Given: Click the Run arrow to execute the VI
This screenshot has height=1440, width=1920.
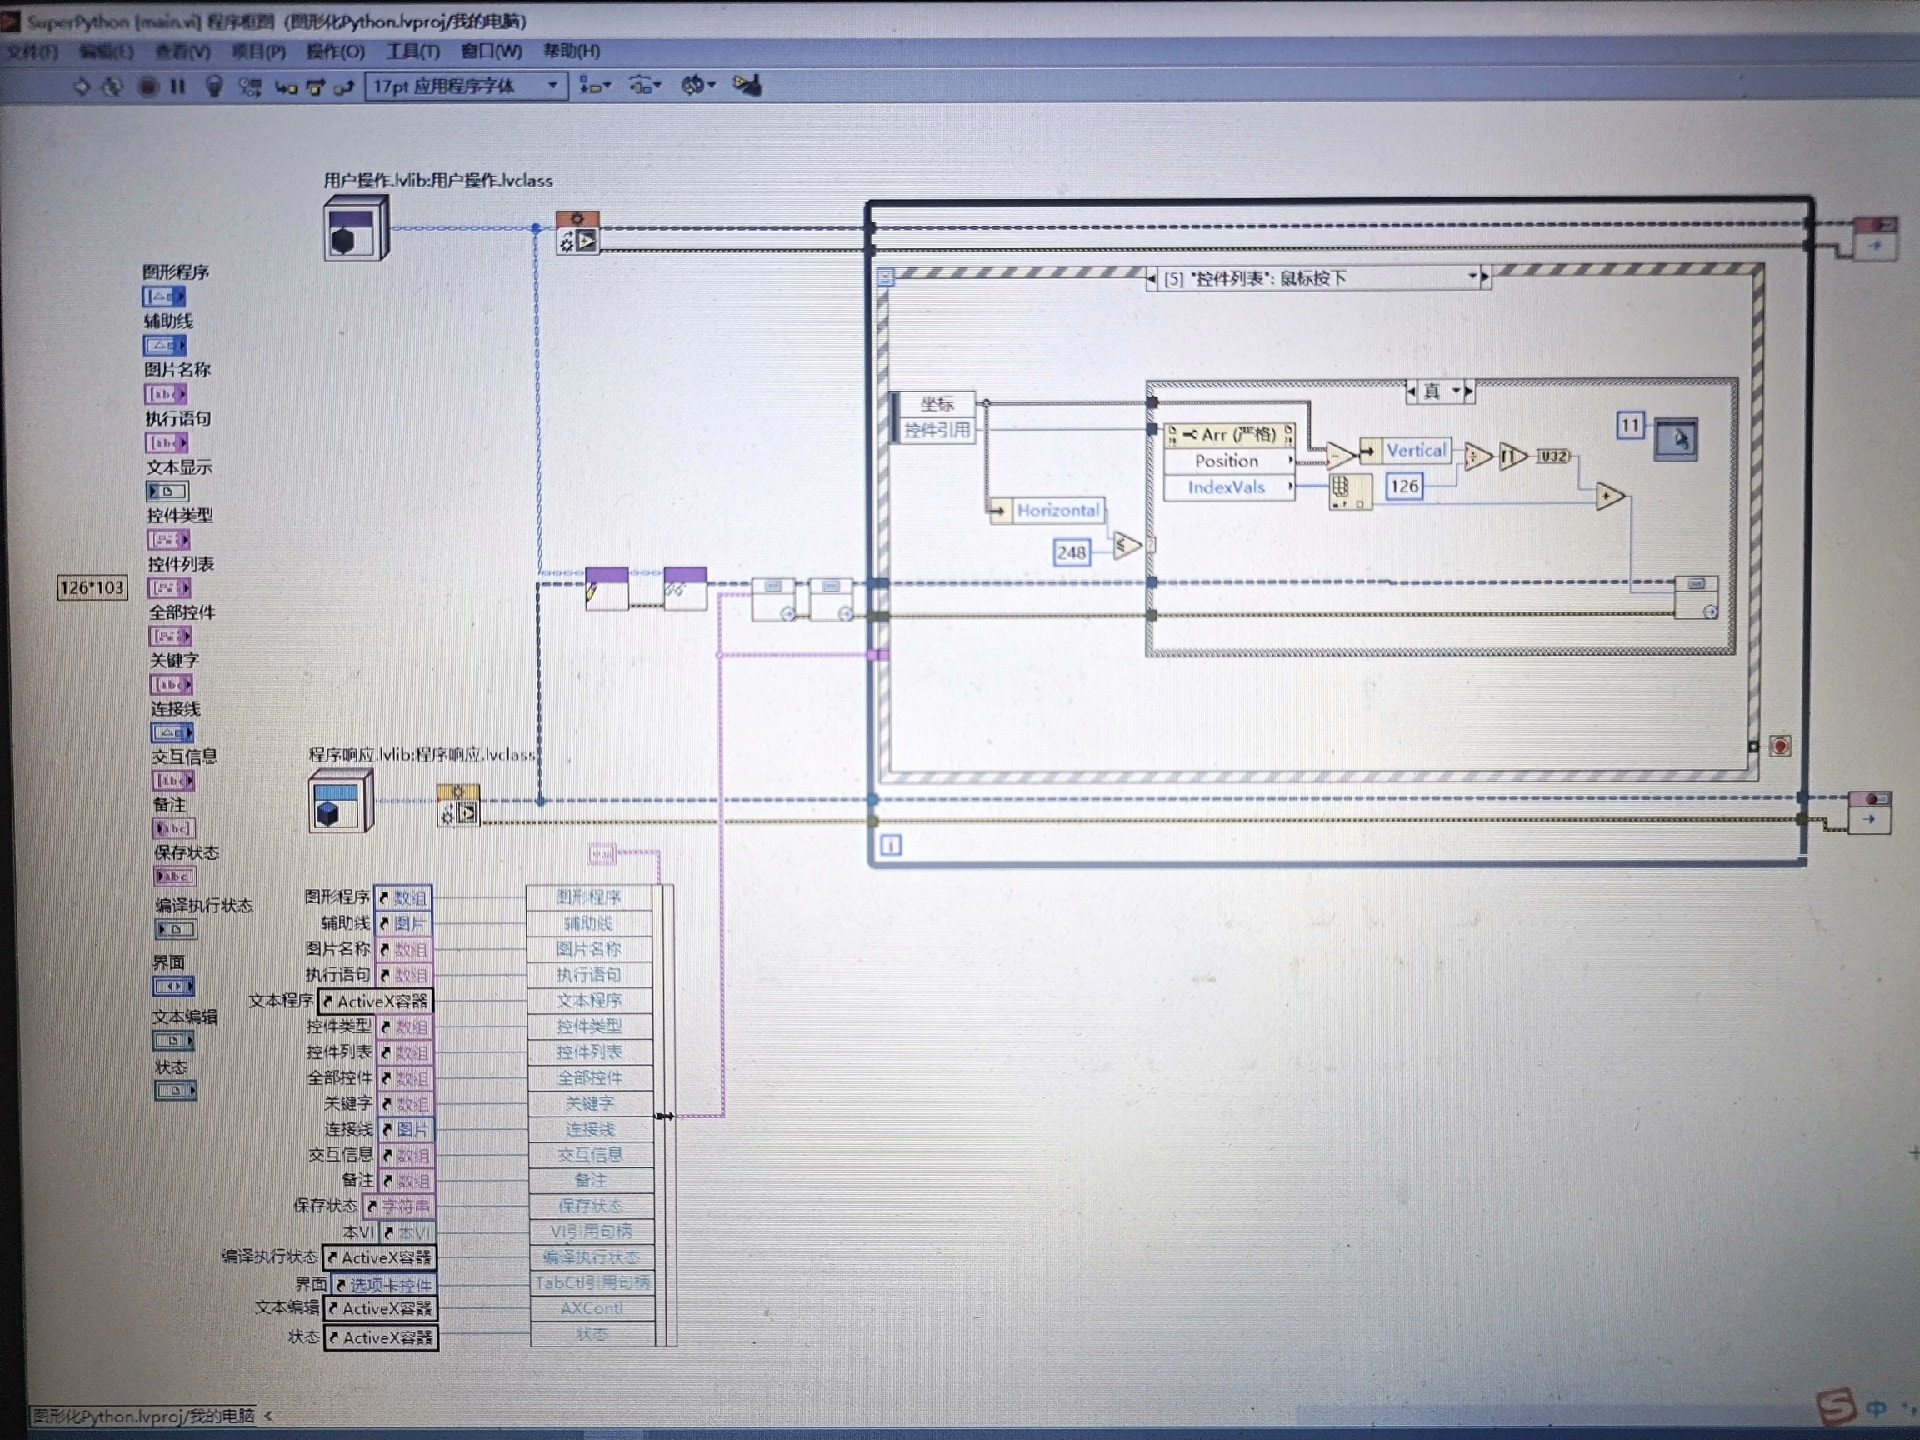Looking at the screenshot, I should coord(83,86).
